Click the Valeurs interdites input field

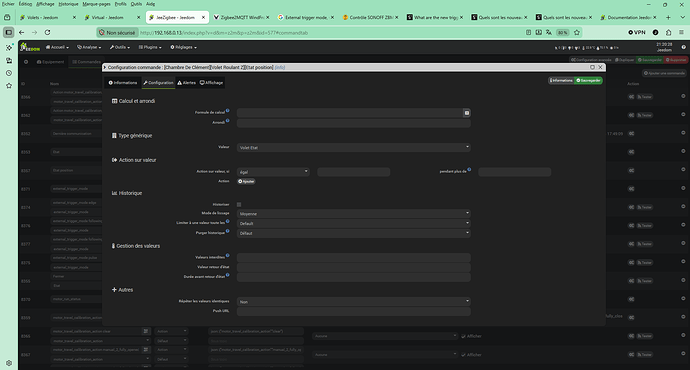354,258
